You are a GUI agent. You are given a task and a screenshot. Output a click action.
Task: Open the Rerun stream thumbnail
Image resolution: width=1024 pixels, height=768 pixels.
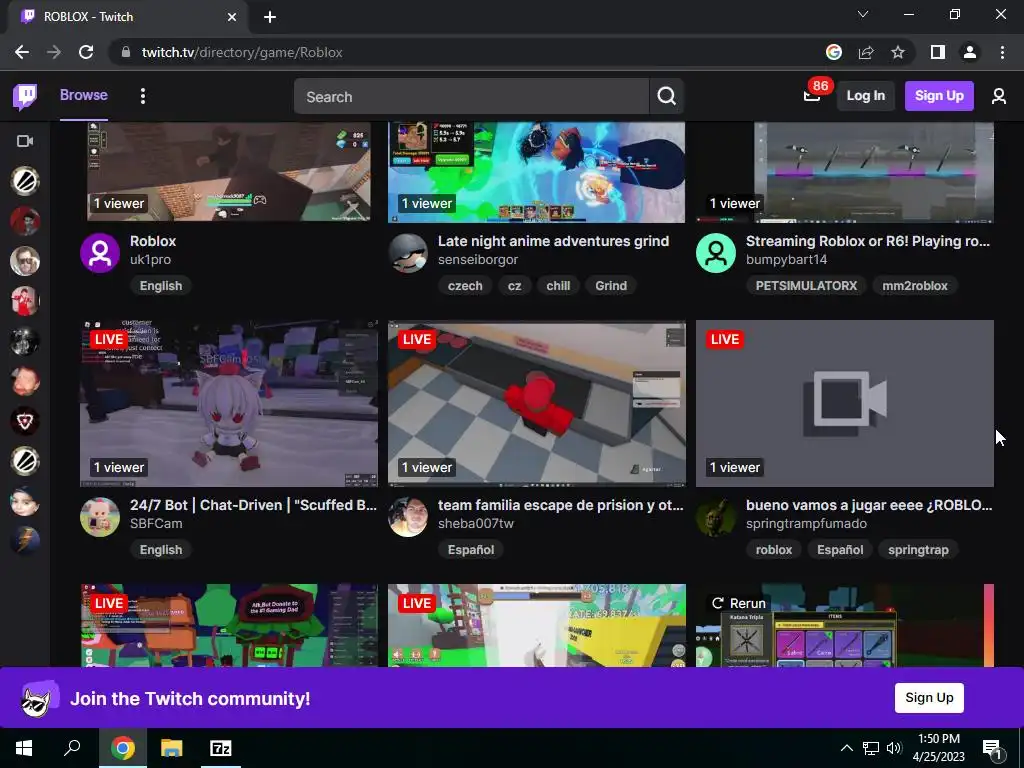845,626
